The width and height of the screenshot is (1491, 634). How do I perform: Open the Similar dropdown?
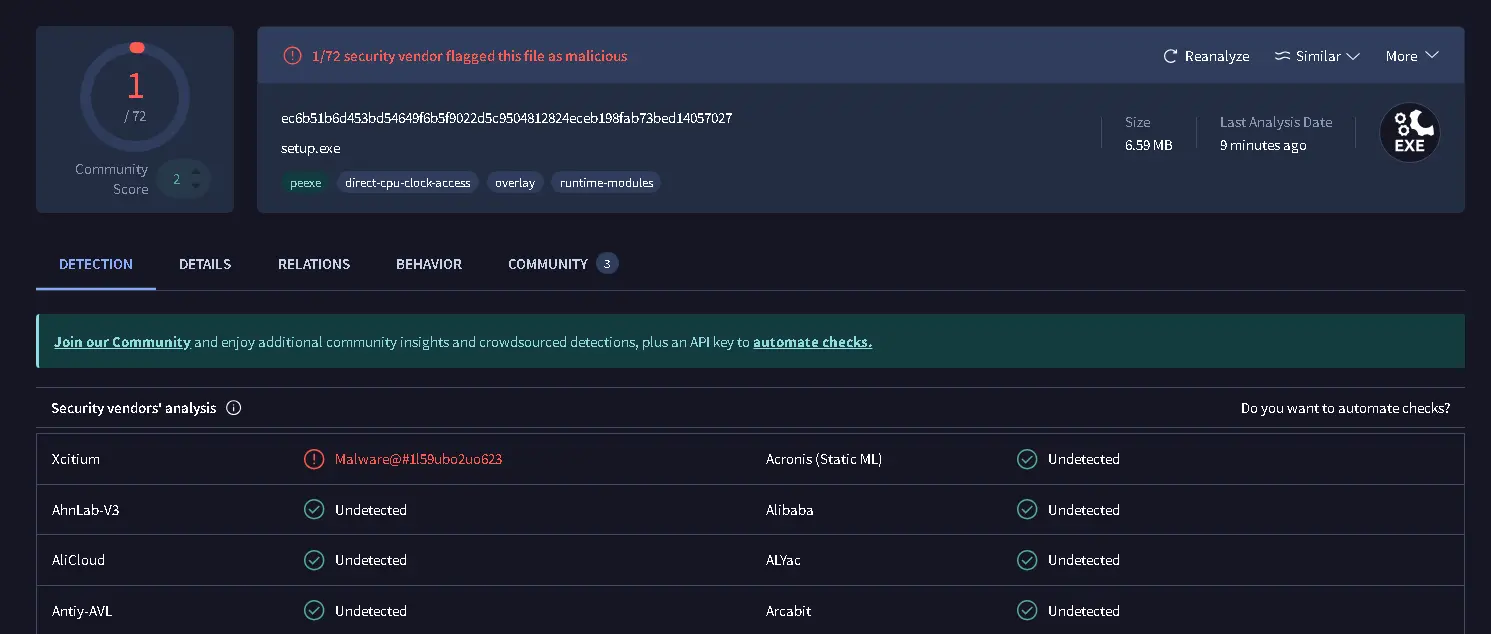pos(1317,56)
